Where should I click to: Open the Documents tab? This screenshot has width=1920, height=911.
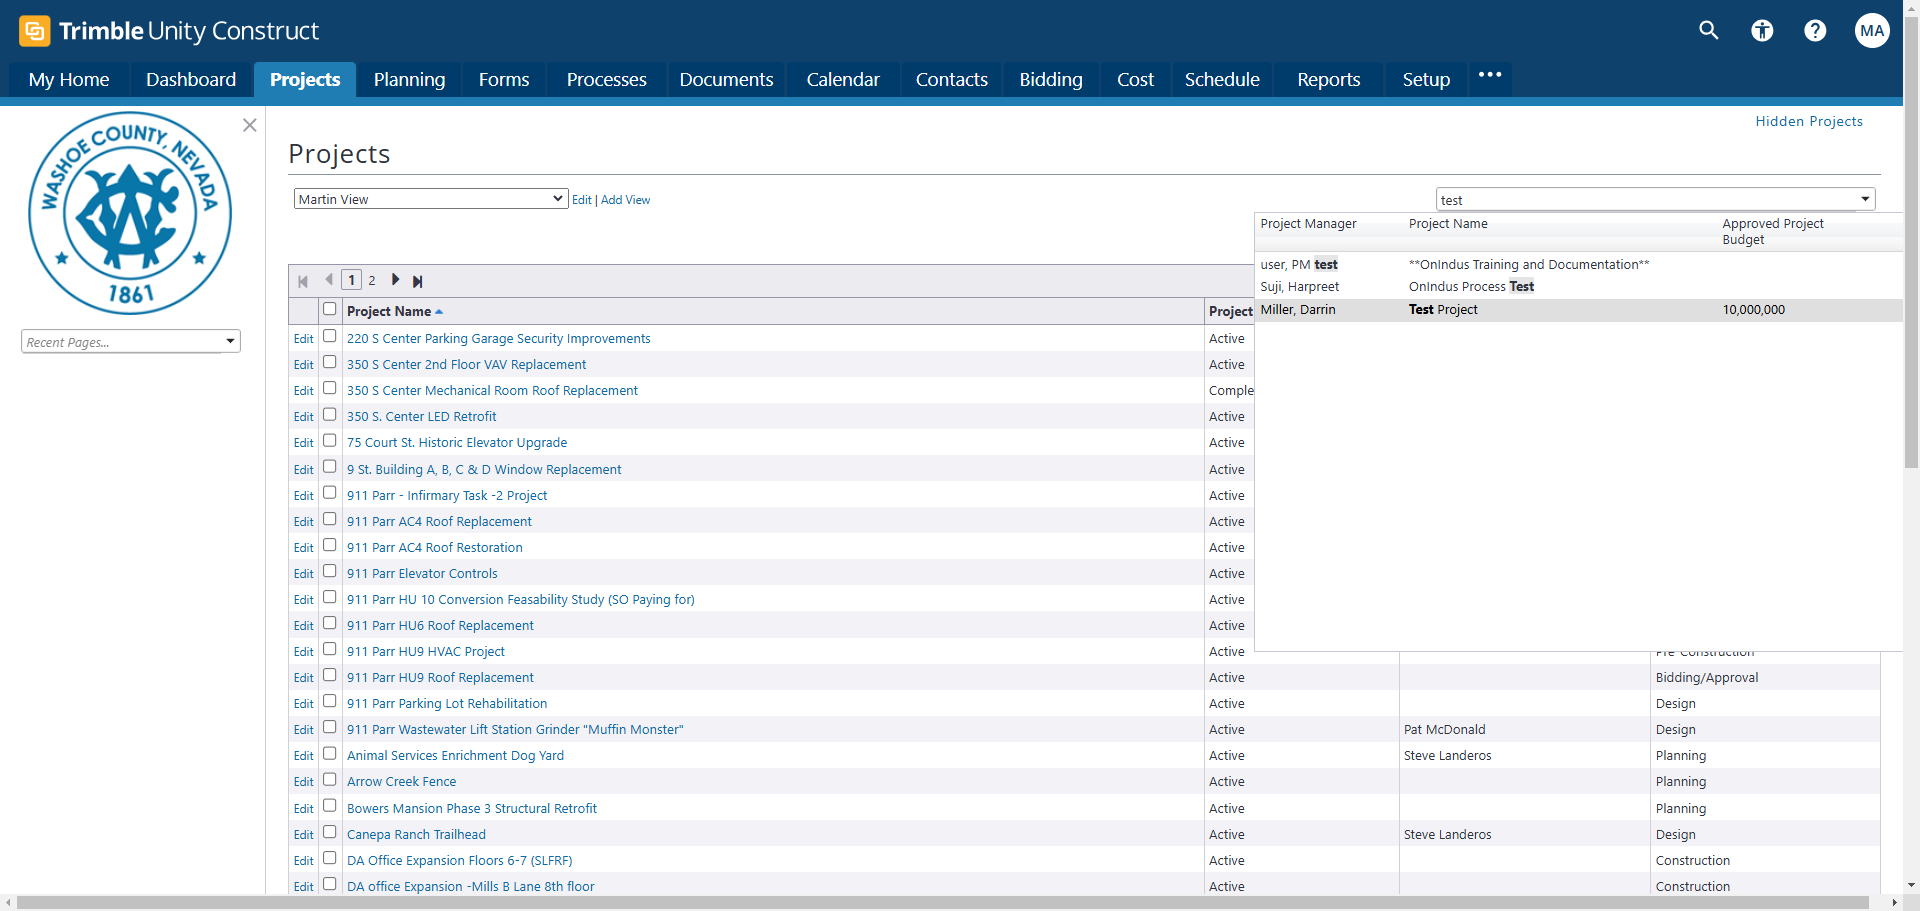[726, 80]
